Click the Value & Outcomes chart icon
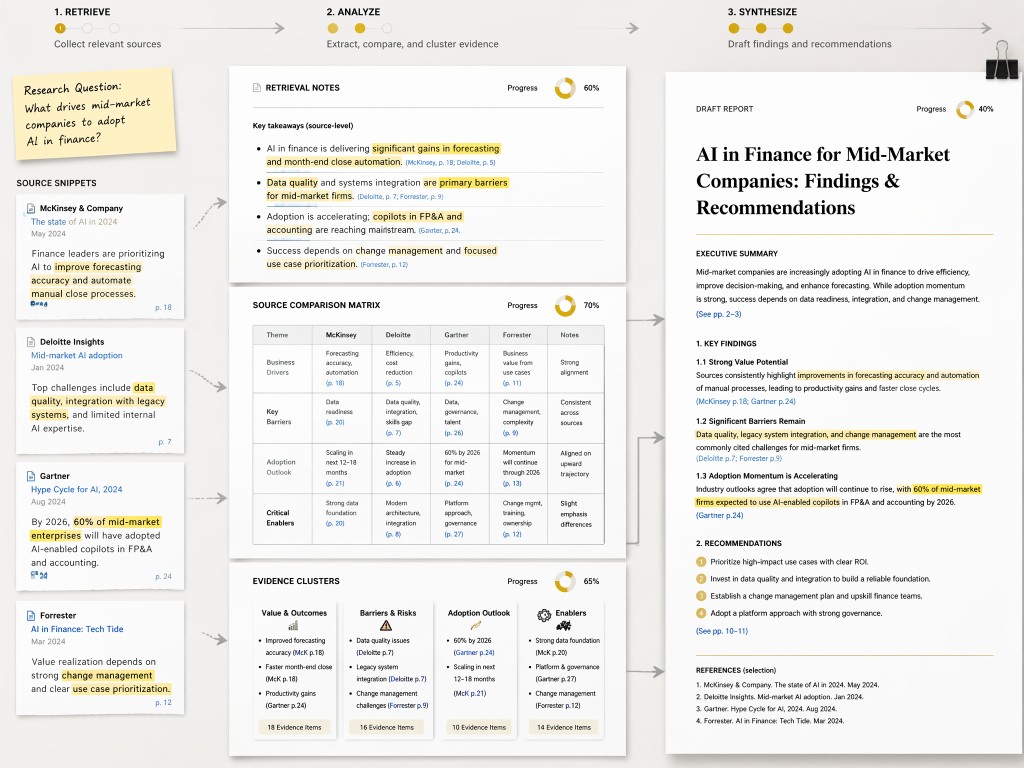The height and width of the screenshot is (768, 1024). coord(293,626)
